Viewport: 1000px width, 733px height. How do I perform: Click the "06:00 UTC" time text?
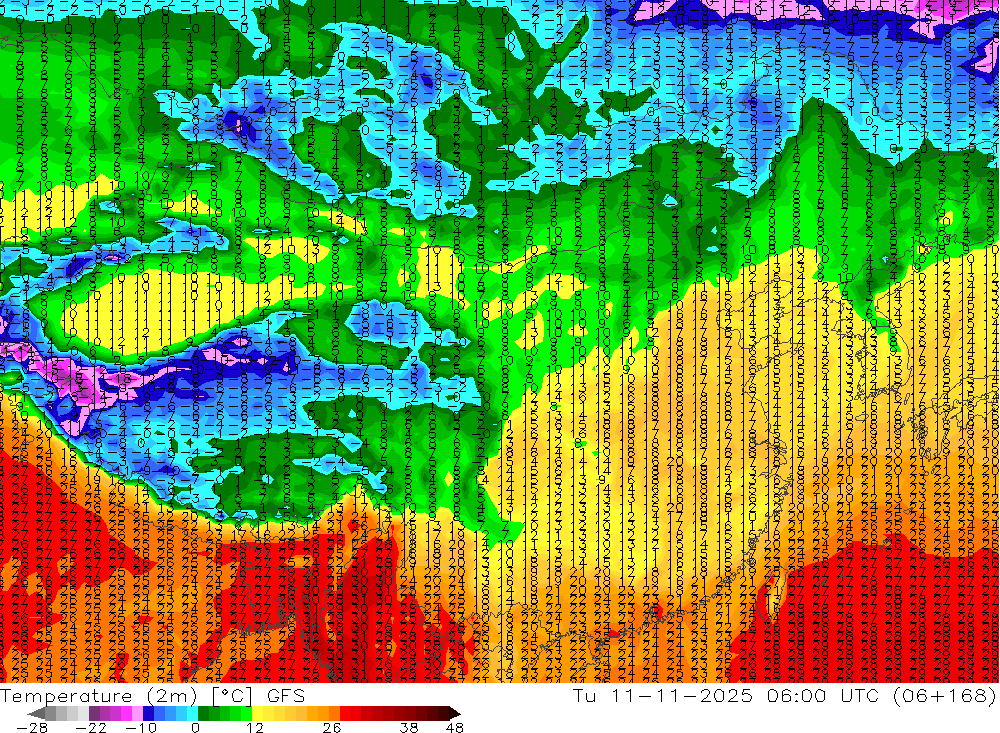(823, 696)
